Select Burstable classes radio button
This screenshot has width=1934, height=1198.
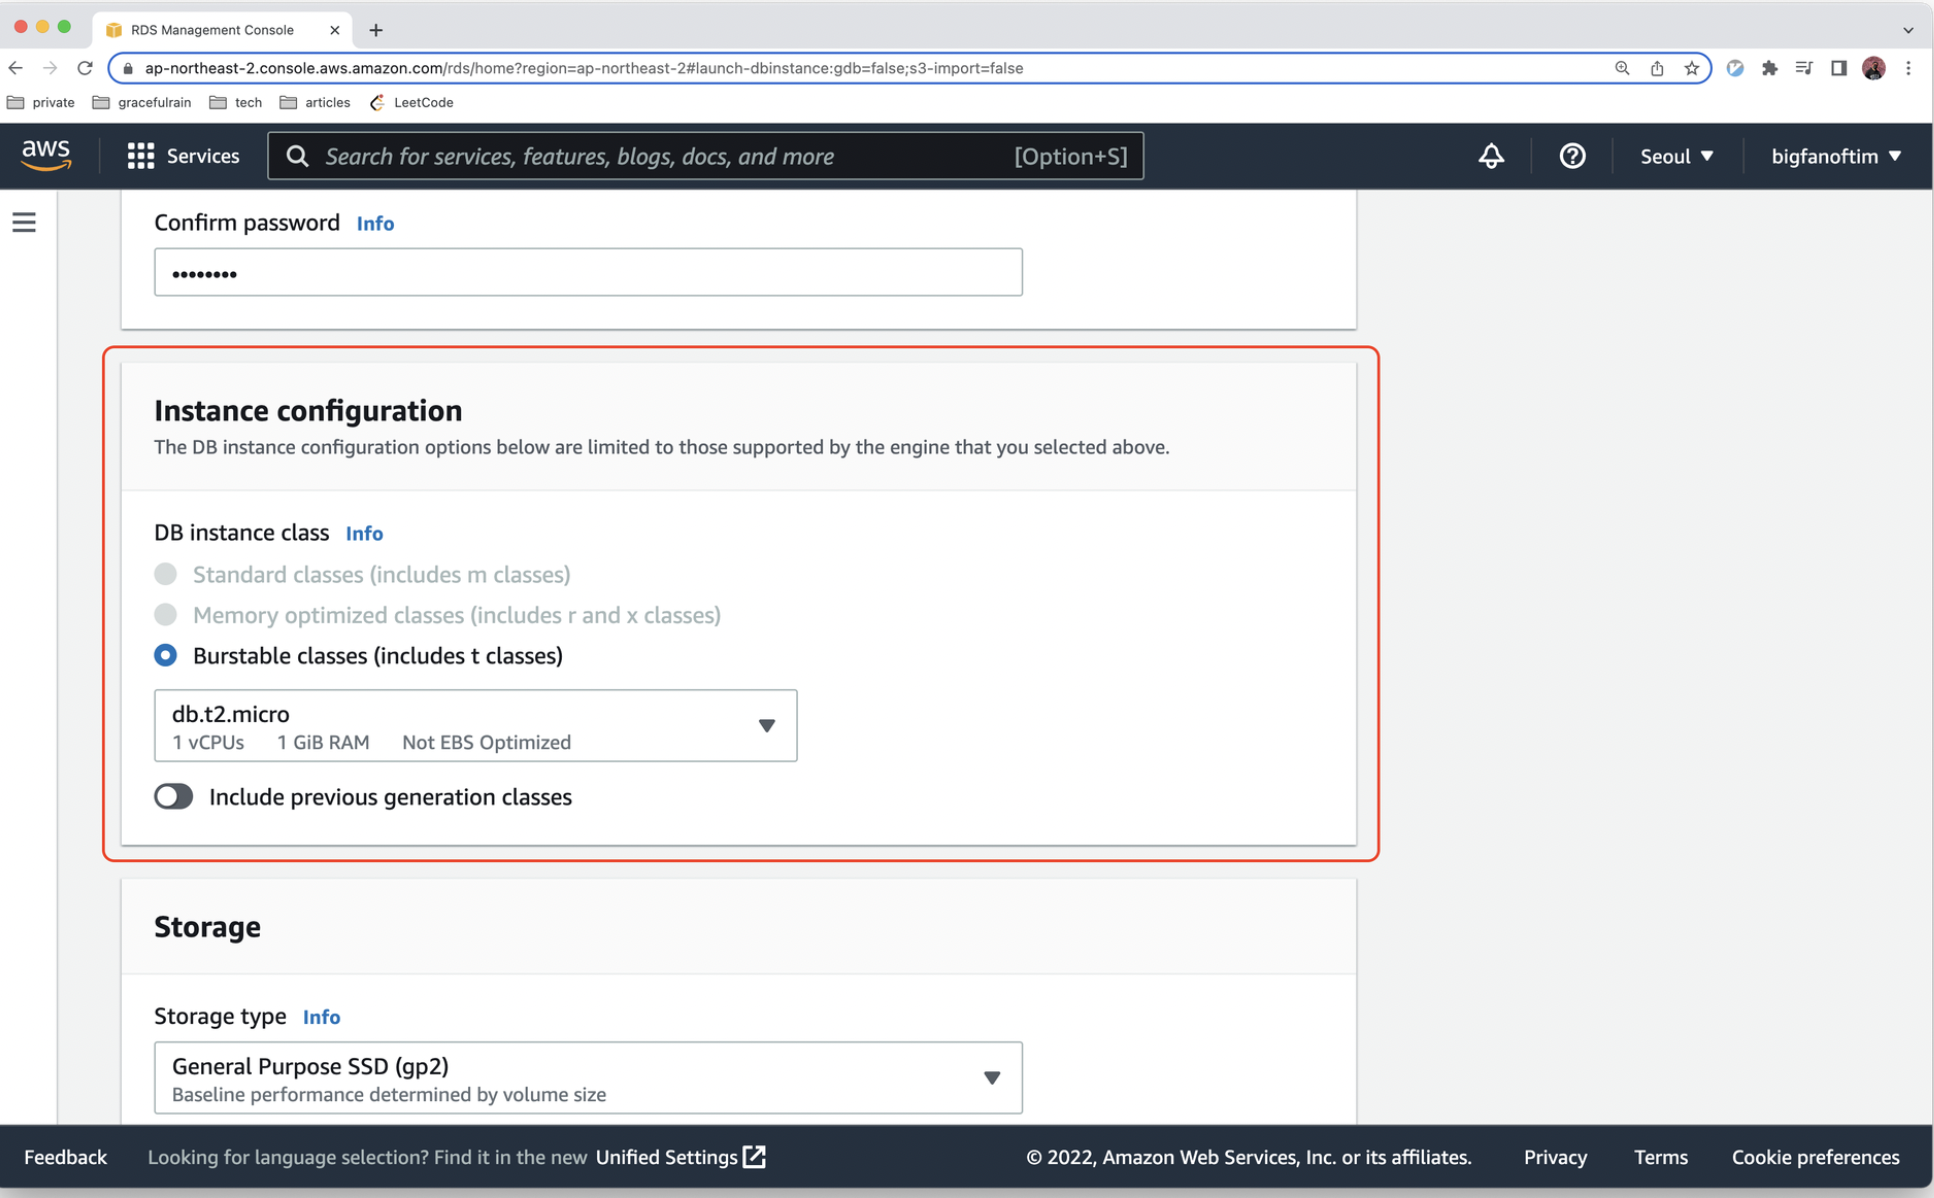click(x=166, y=655)
